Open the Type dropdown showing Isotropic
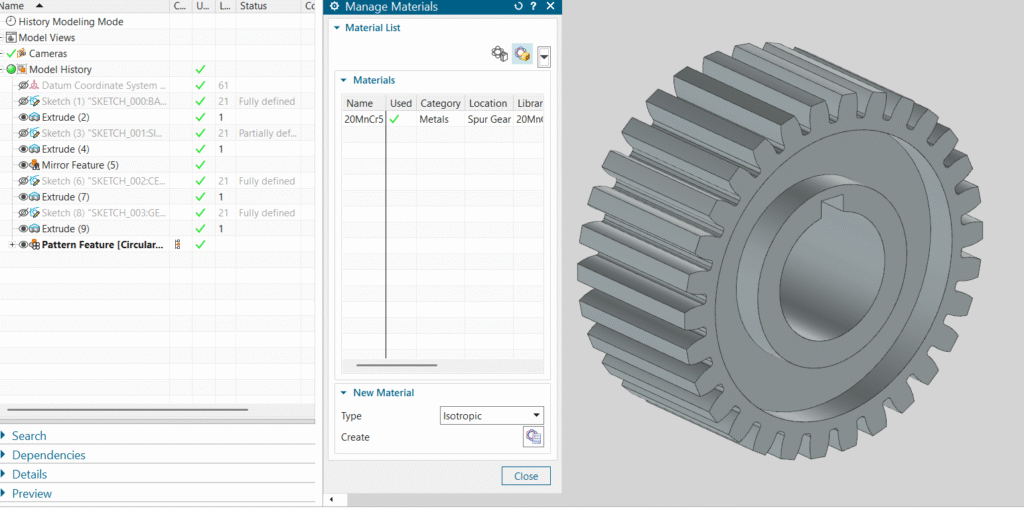The image size is (1024, 509). click(x=492, y=415)
